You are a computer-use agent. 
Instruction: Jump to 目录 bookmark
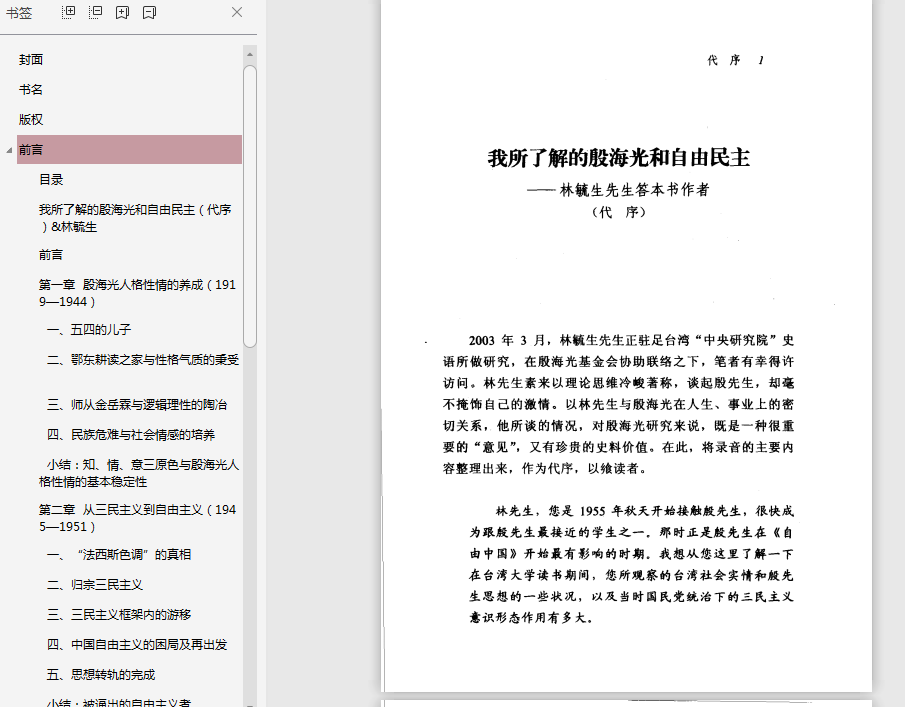pyautogui.click(x=51, y=179)
